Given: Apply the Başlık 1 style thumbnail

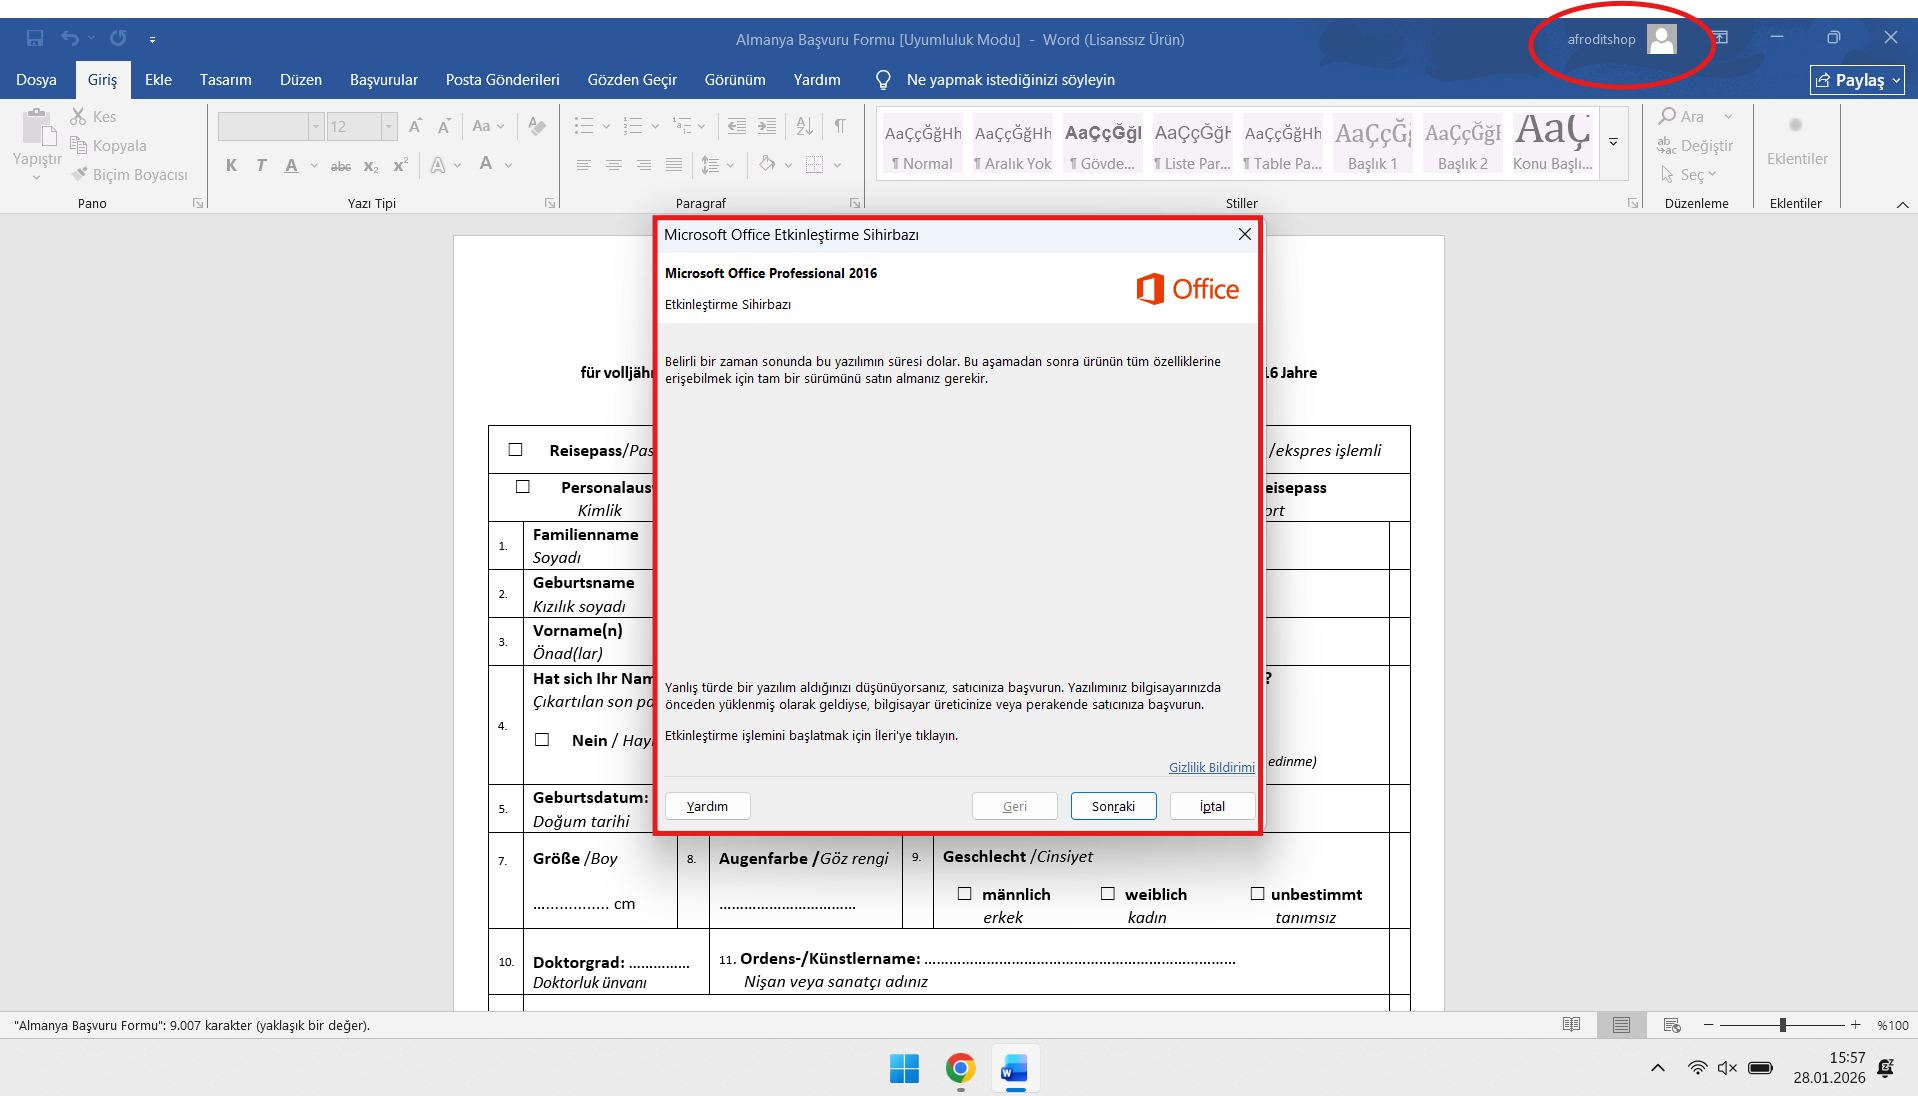Looking at the screenshot, I should click(x=1372, y=143).
